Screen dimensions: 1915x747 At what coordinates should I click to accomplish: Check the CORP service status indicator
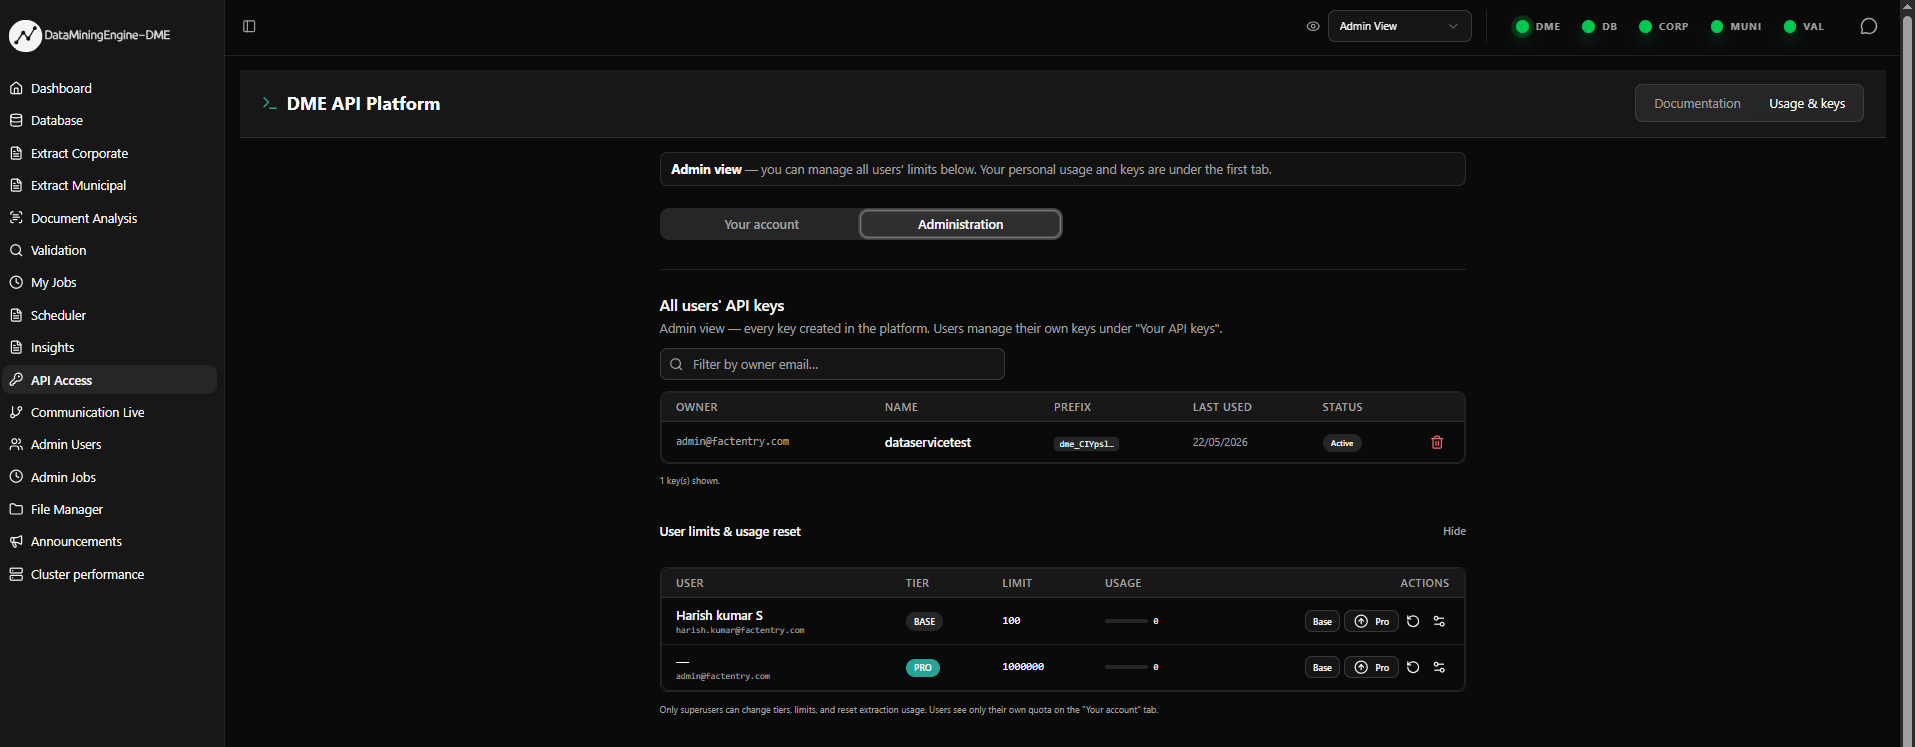click(x=1664, y=27)
